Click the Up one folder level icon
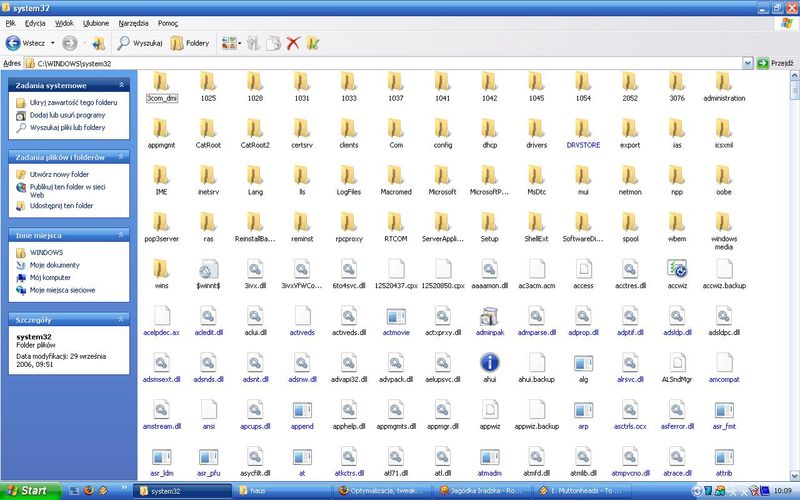 tap(98, 43)
